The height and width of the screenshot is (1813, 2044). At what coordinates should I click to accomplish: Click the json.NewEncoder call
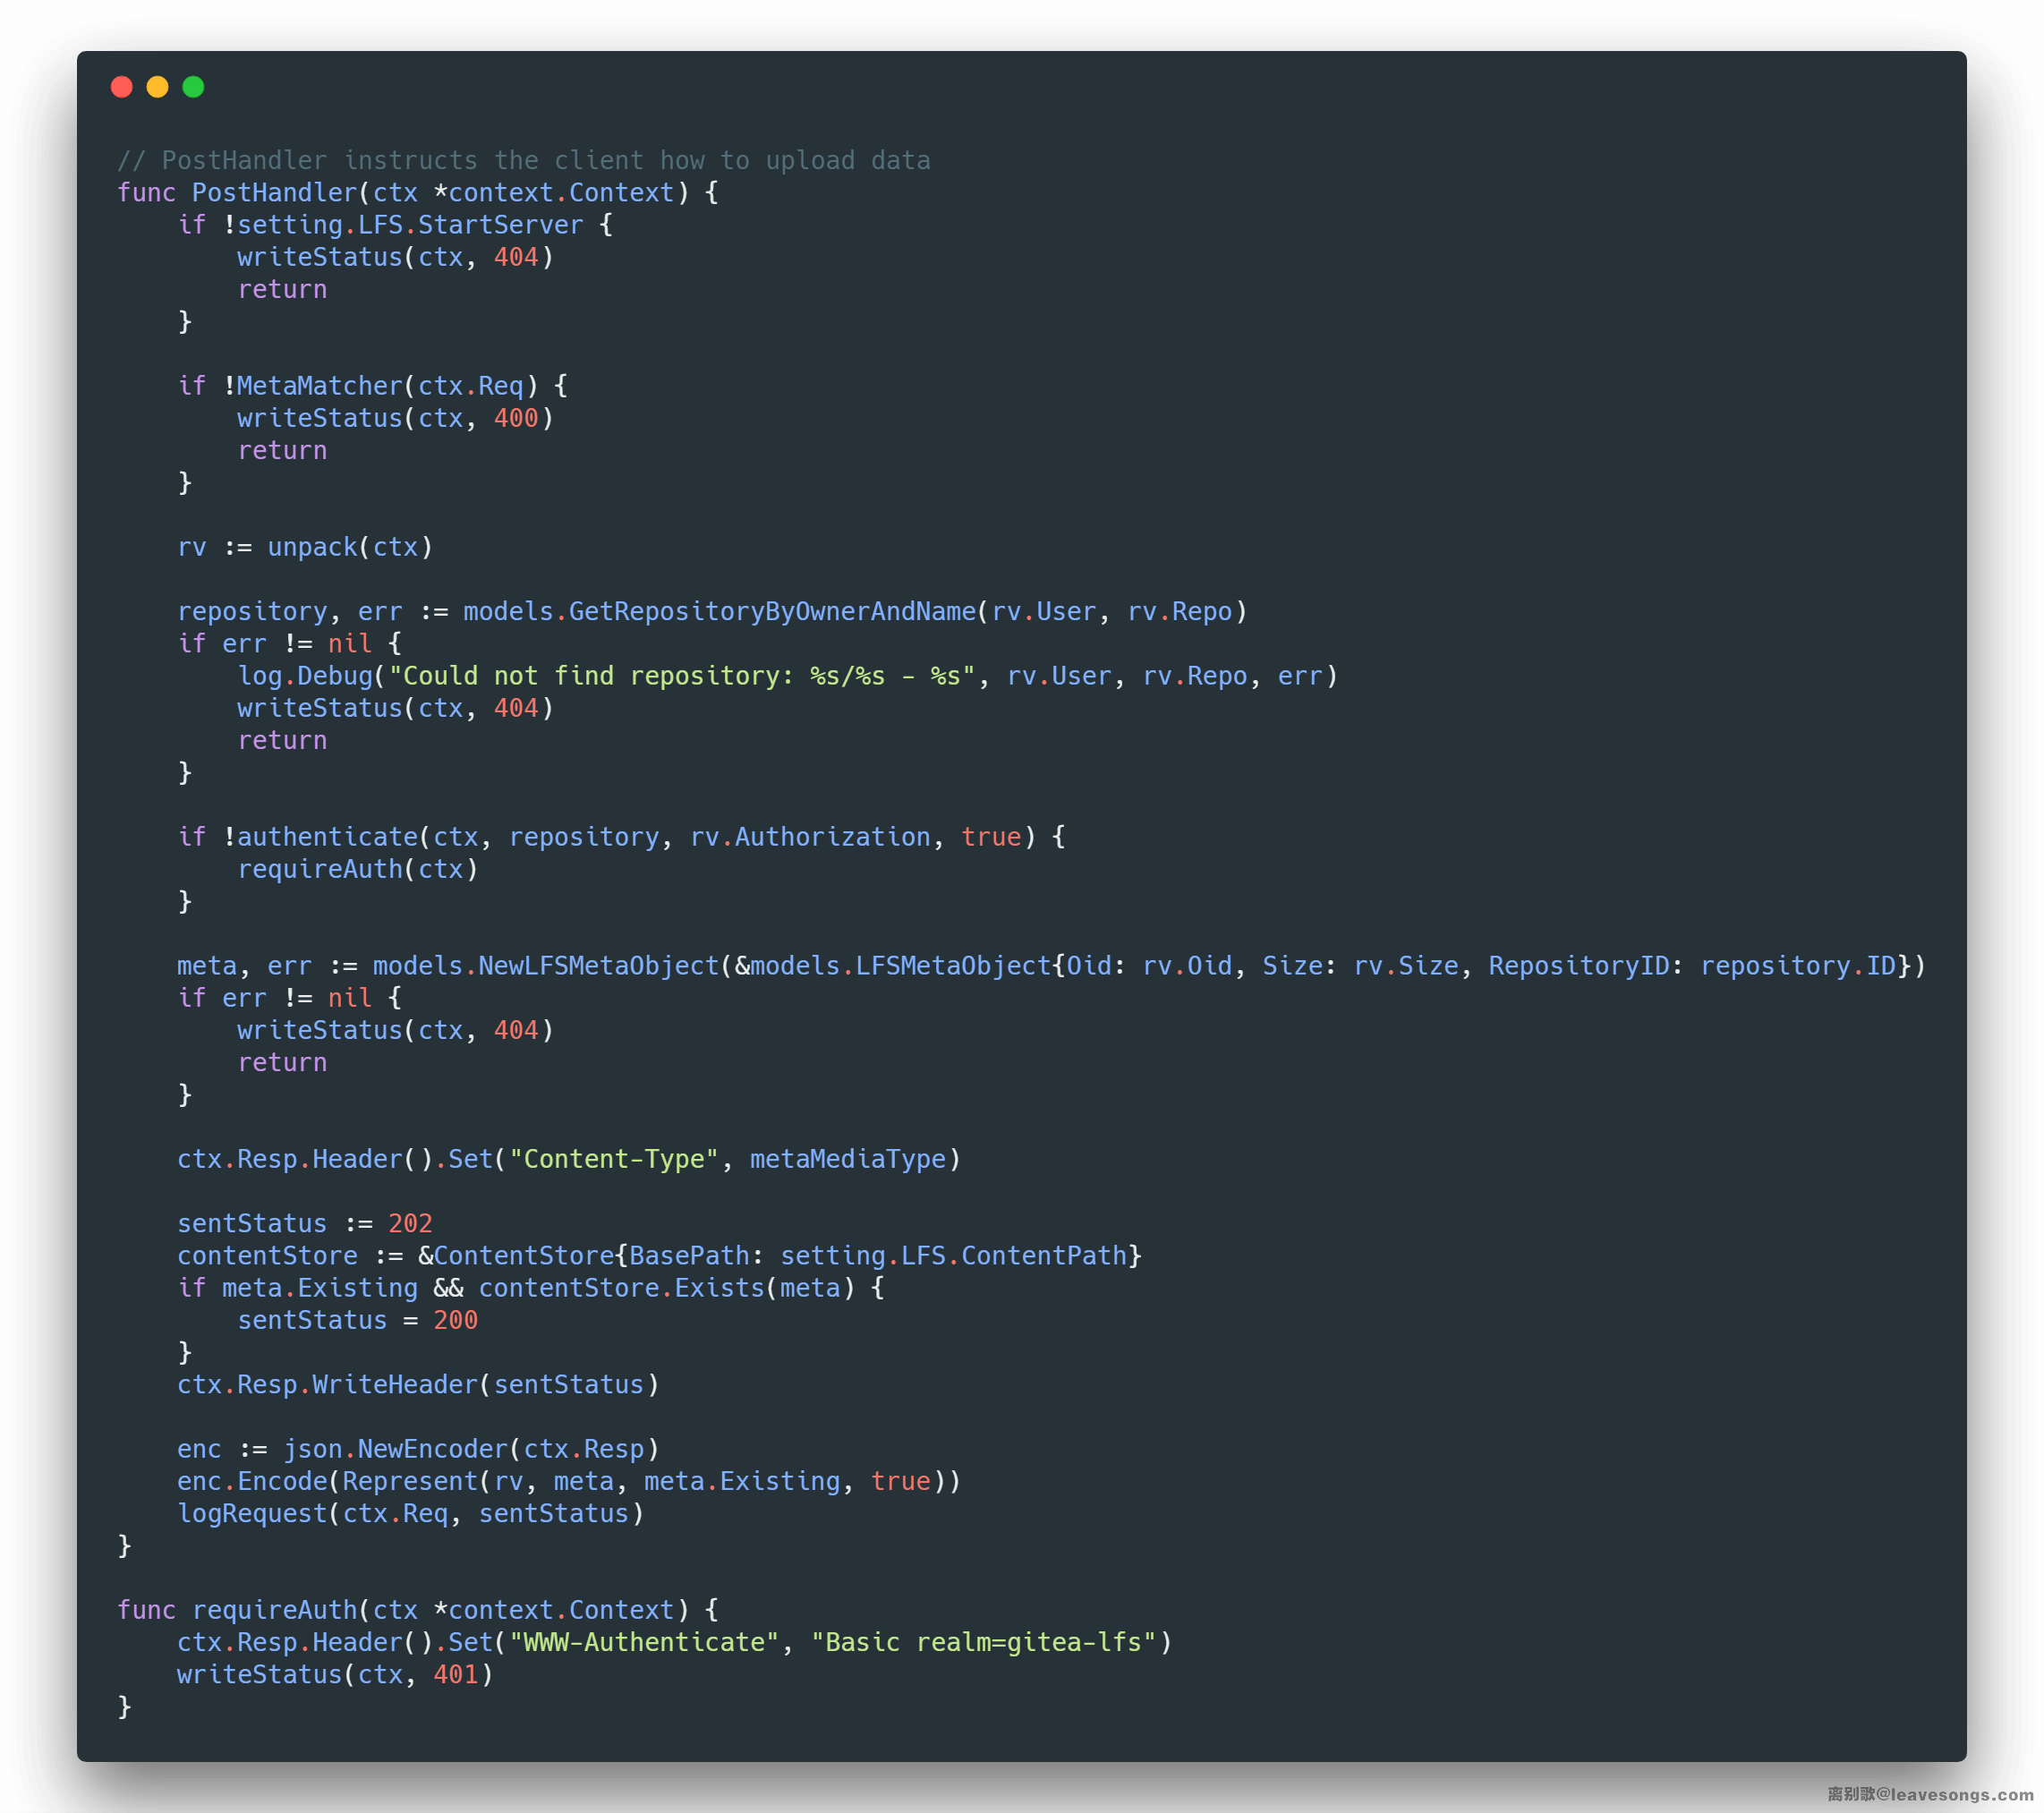396,1449
